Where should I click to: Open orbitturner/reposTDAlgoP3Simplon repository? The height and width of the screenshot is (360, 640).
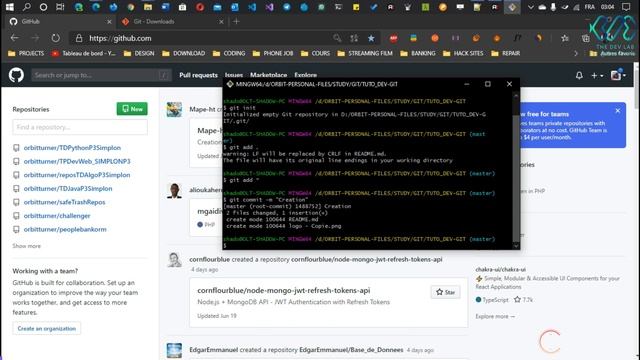(77, 175)
